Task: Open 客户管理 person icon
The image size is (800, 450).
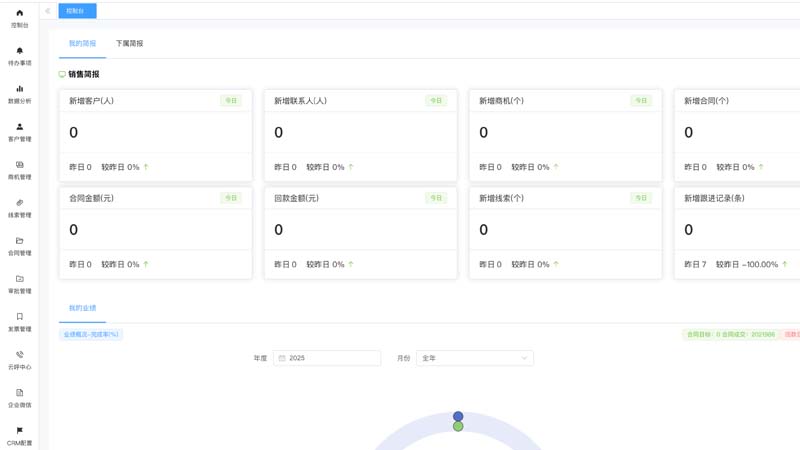Action: 19,127
